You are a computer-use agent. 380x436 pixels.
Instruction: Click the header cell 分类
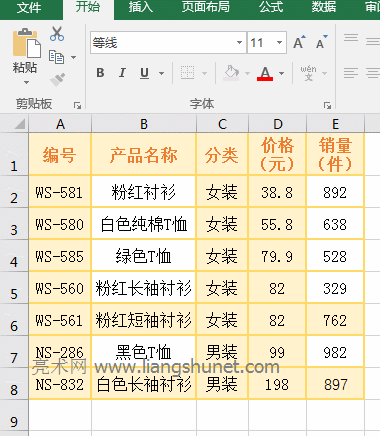pos(222,154)
